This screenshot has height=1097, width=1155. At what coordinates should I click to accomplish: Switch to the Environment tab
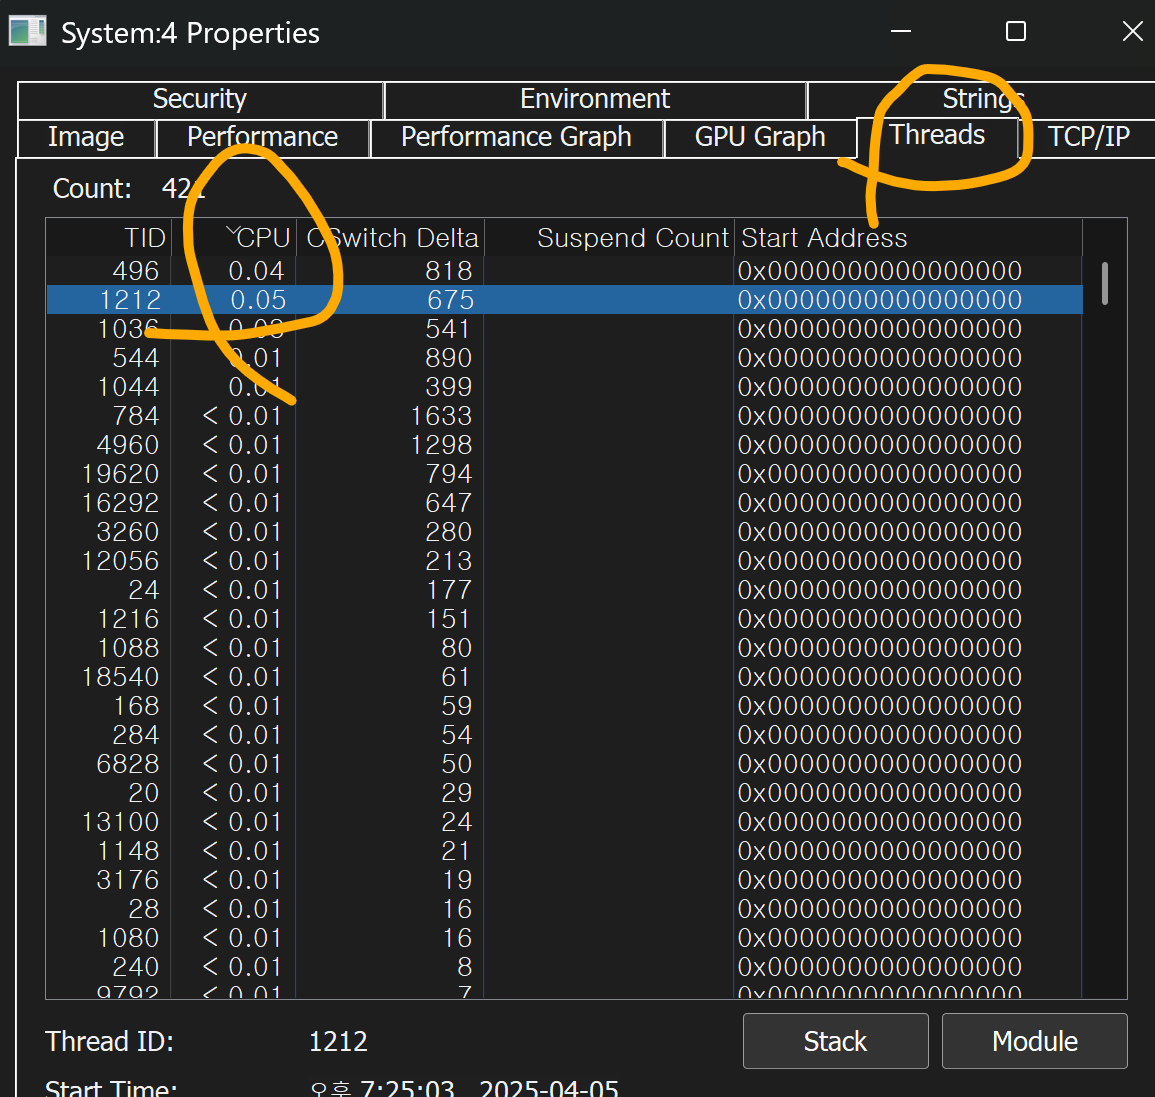pyautogui.click(x=594, y=99)
